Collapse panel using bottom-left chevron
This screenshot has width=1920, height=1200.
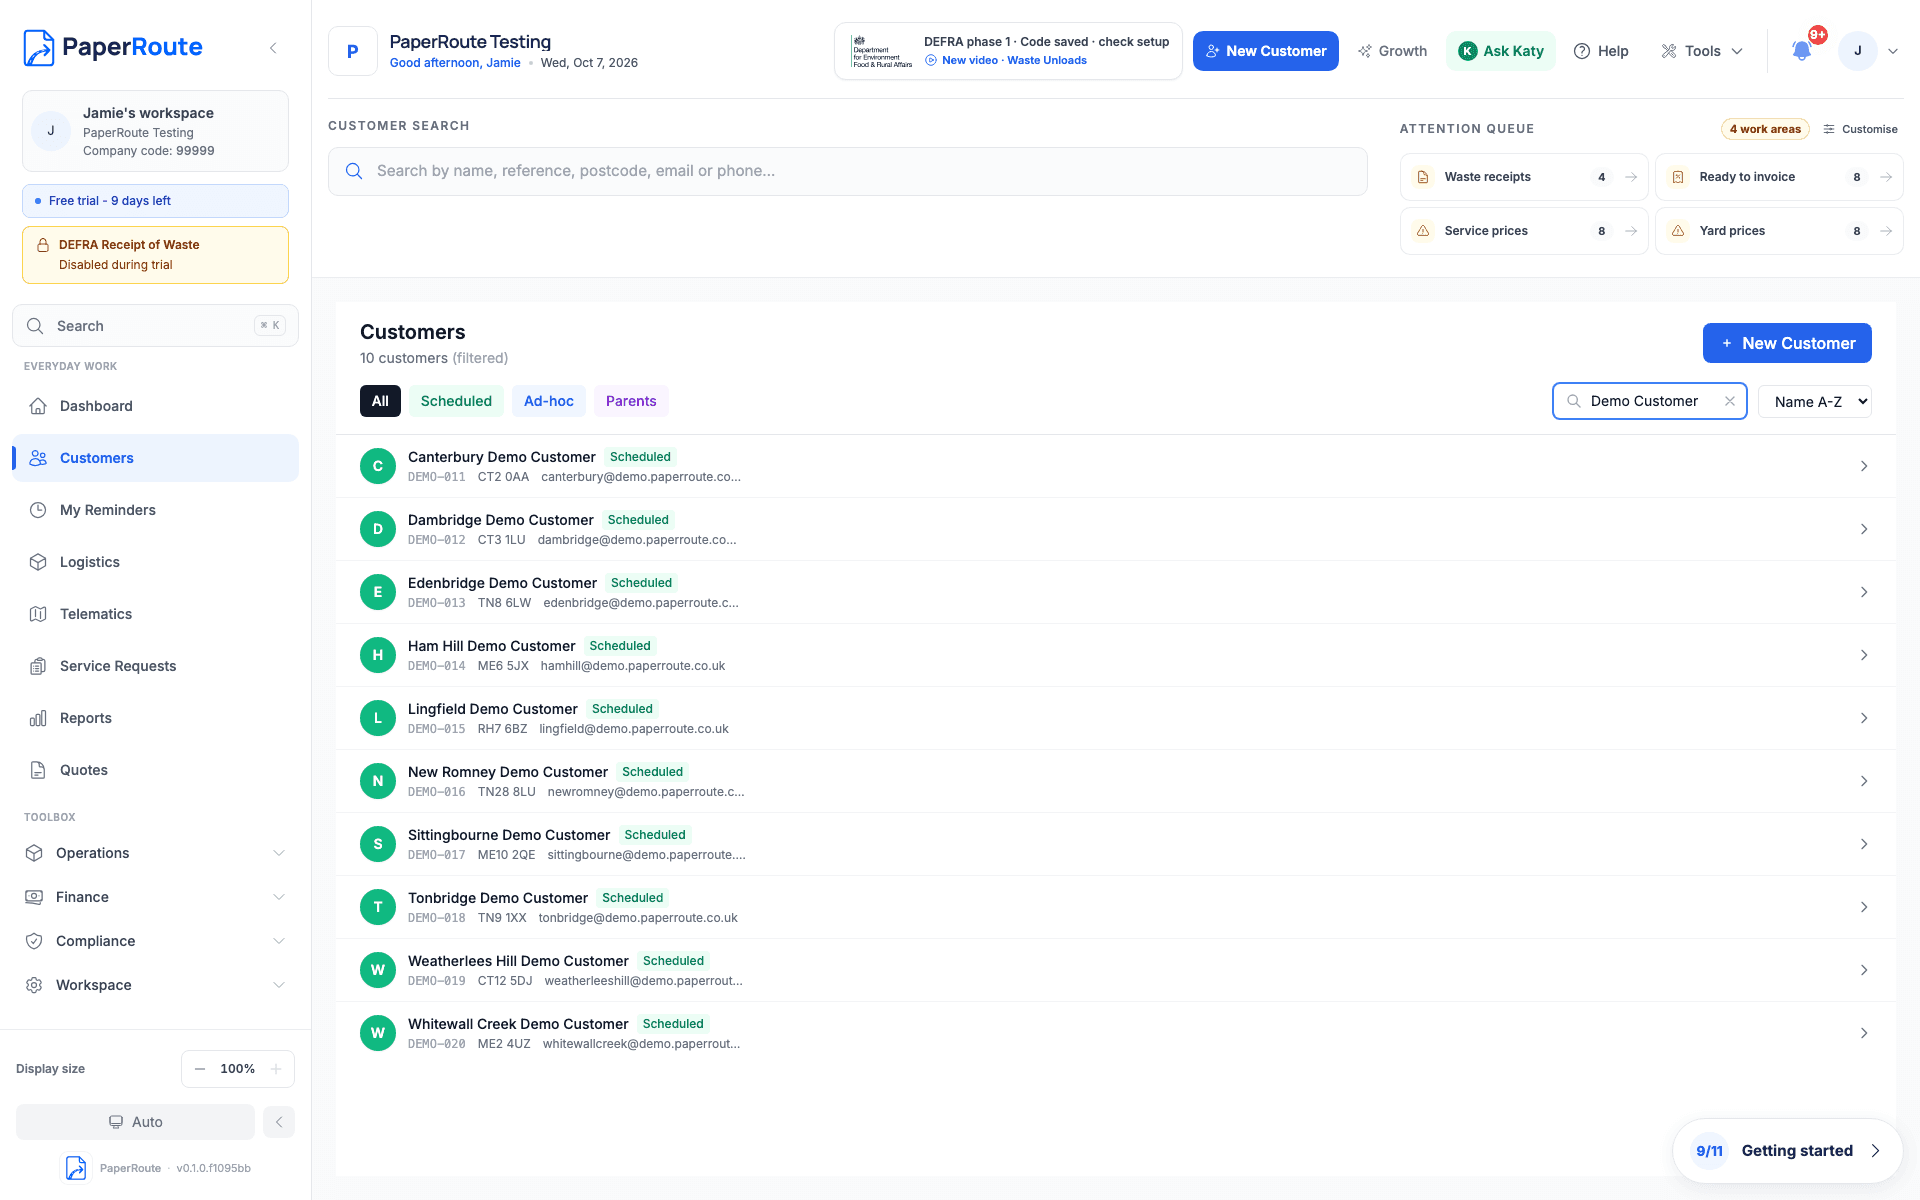pos(279,1122)
